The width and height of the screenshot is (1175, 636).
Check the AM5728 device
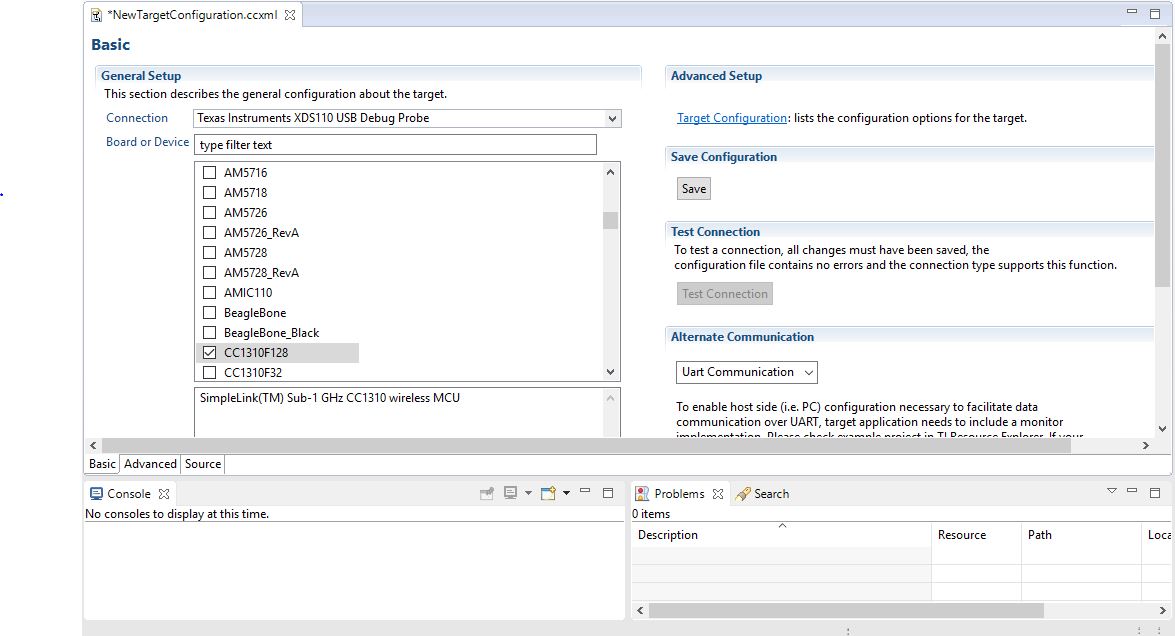210,252
